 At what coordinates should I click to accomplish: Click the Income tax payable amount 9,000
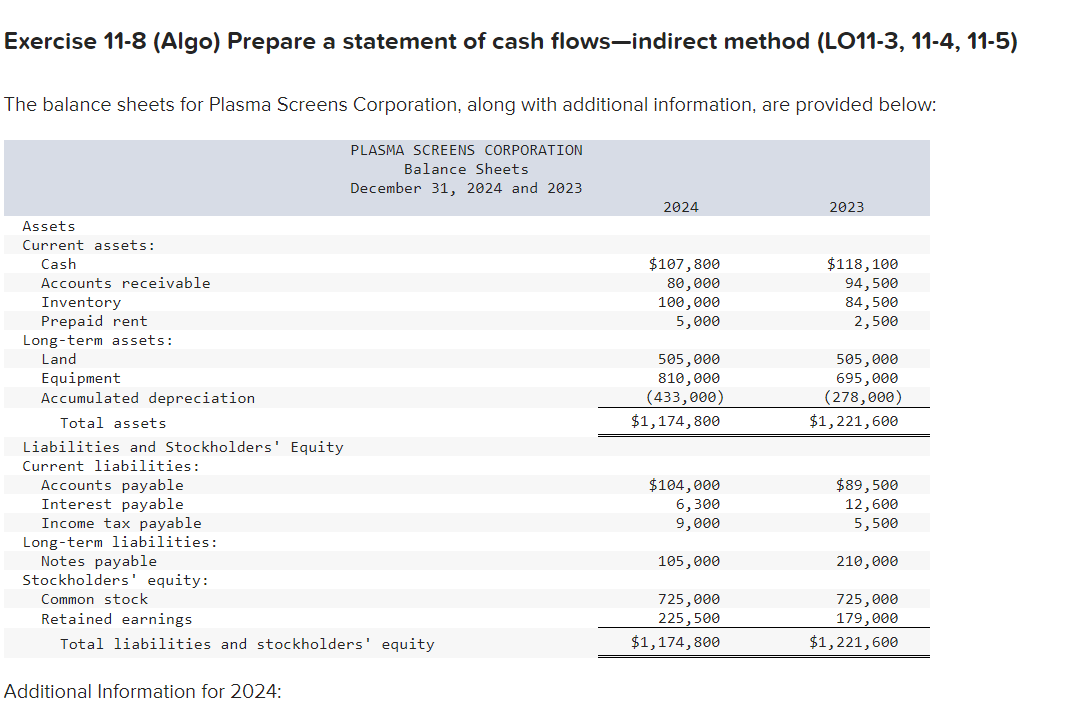point(699,522)
